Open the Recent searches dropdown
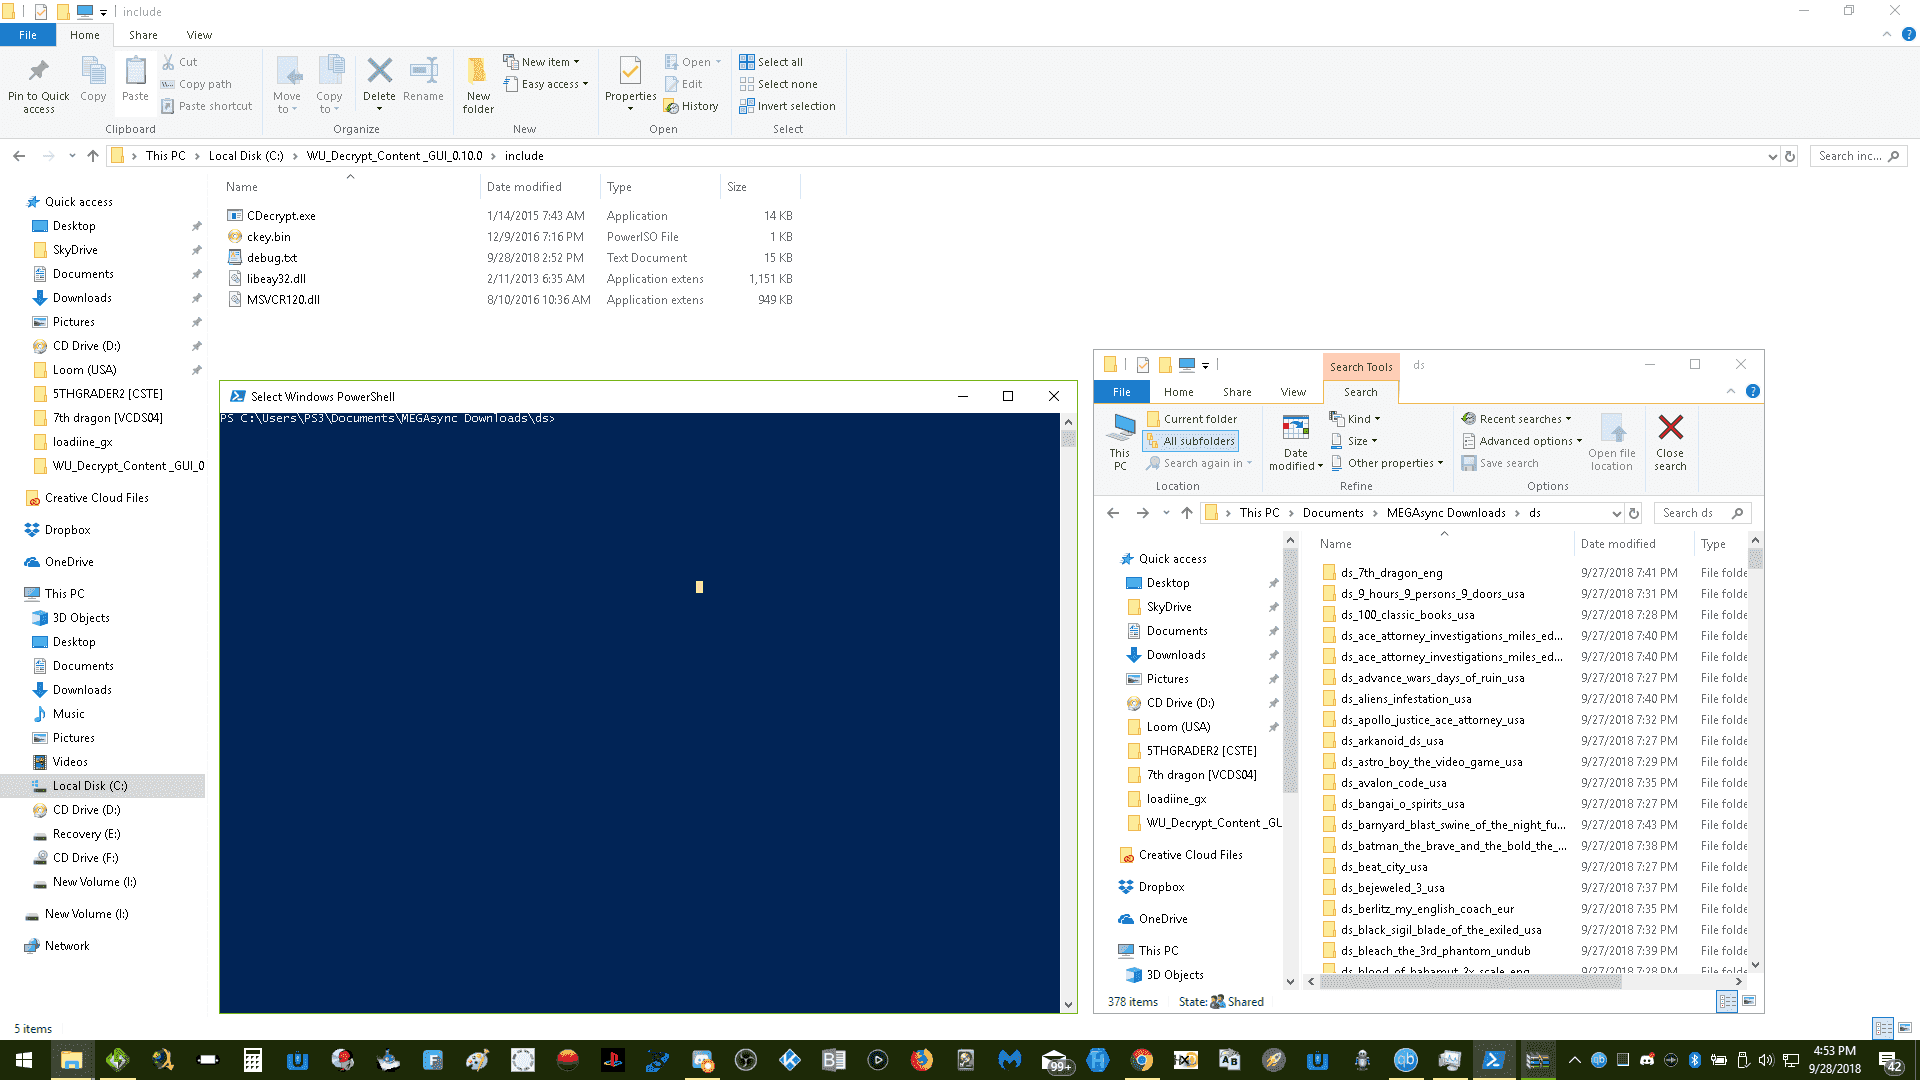The image size is (1920, 1080). [x=1517, y=419]
